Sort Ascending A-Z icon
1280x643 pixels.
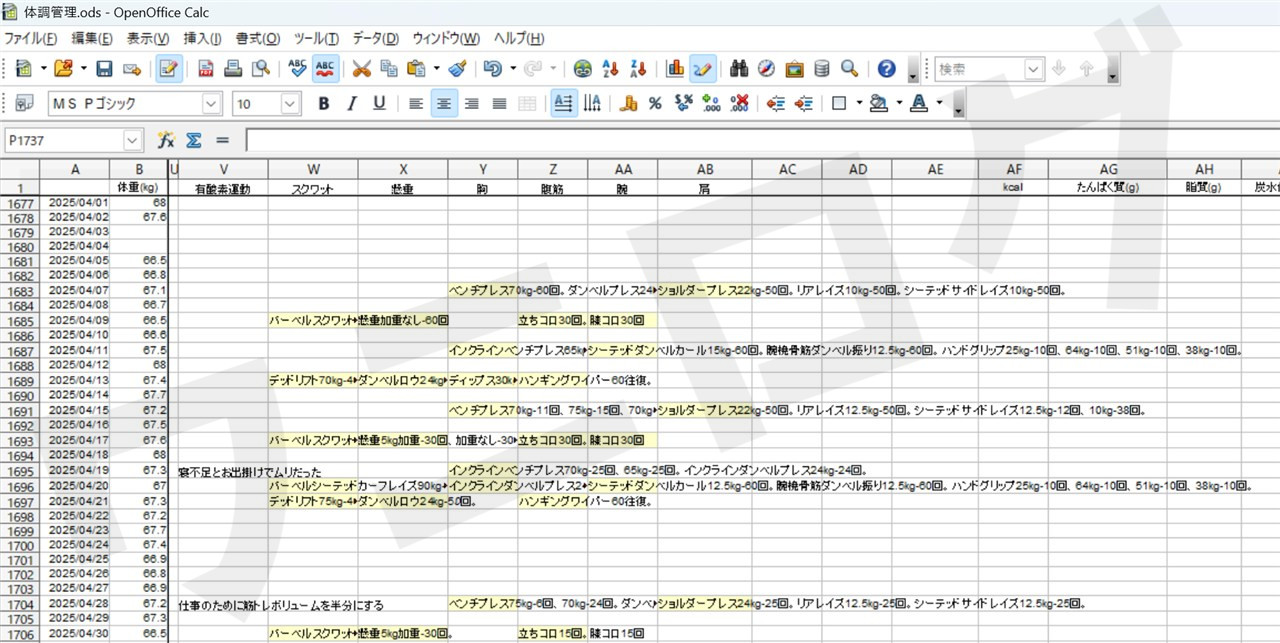click(611, 69)
